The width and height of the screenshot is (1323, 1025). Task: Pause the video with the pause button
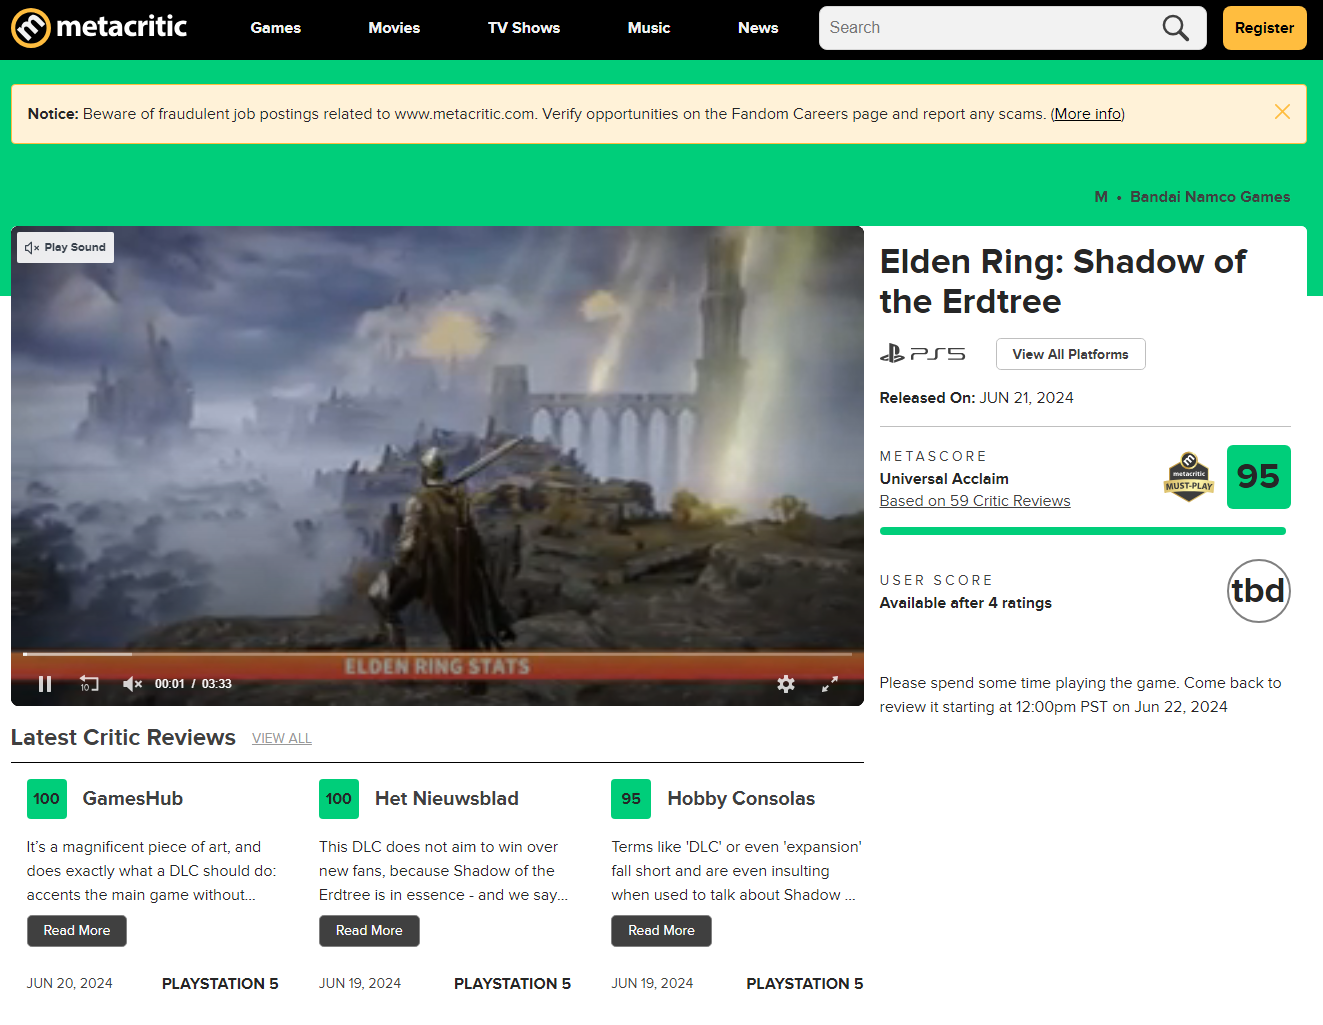pos(45,684)
